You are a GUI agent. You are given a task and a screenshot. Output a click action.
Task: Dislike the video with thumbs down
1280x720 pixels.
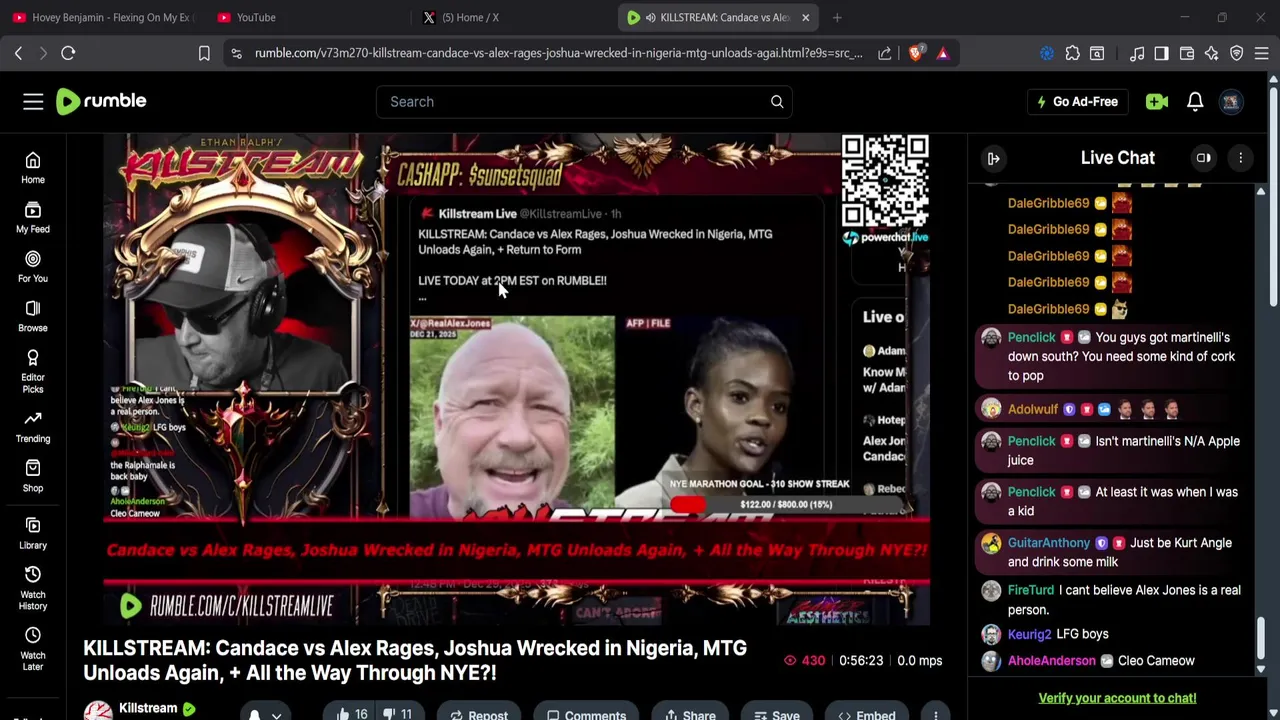397,714
